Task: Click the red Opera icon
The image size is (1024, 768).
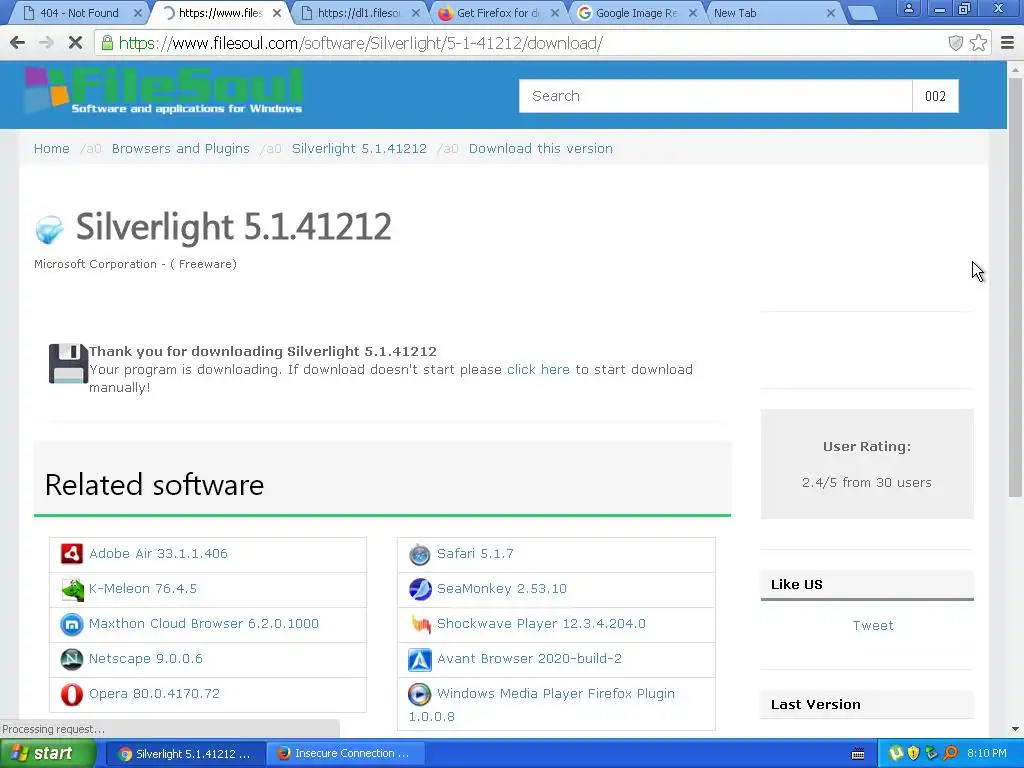Action: [x=72, y=694]
